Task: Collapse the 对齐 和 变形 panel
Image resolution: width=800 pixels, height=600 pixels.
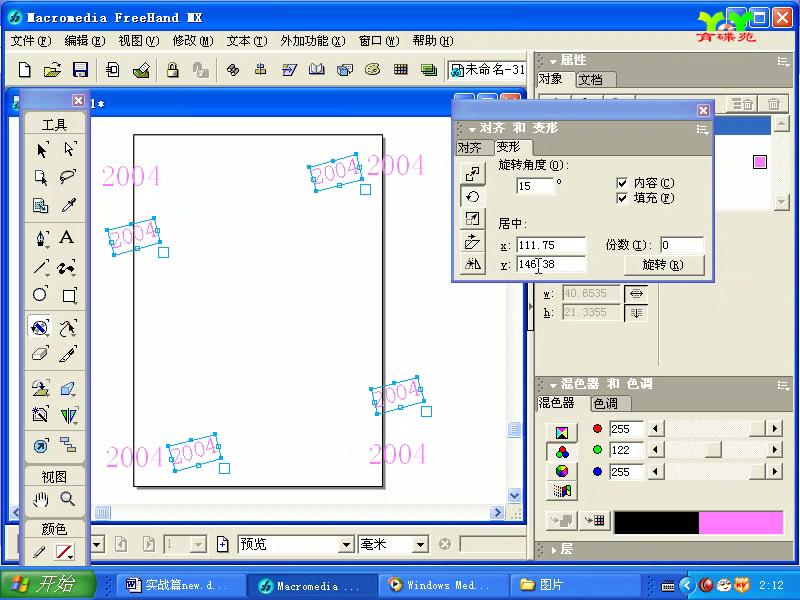Action: tap(472, 129)
